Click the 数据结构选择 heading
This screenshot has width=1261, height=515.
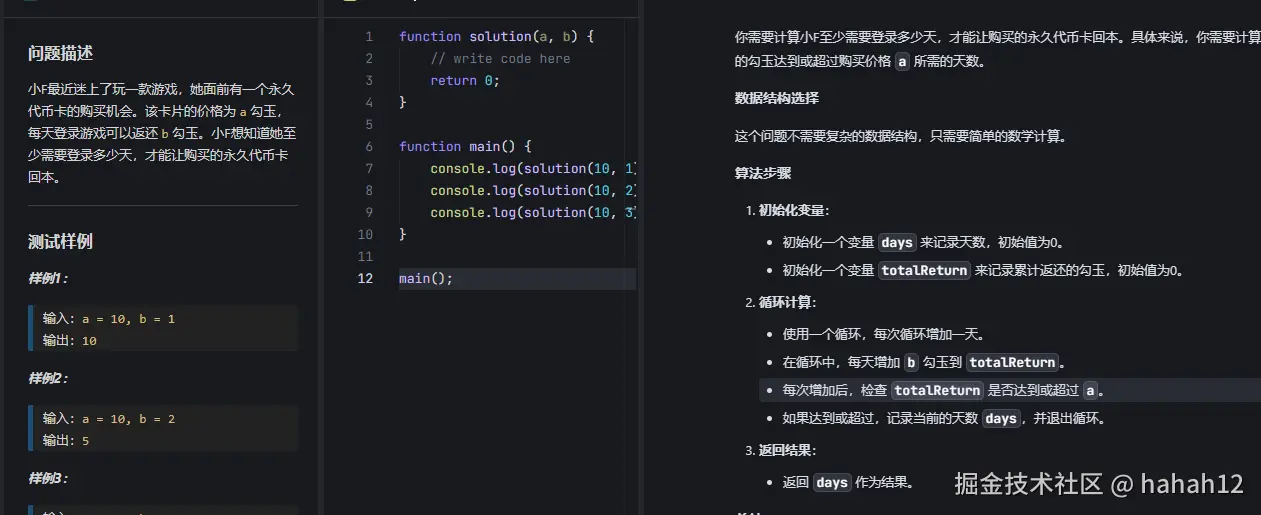777,98
